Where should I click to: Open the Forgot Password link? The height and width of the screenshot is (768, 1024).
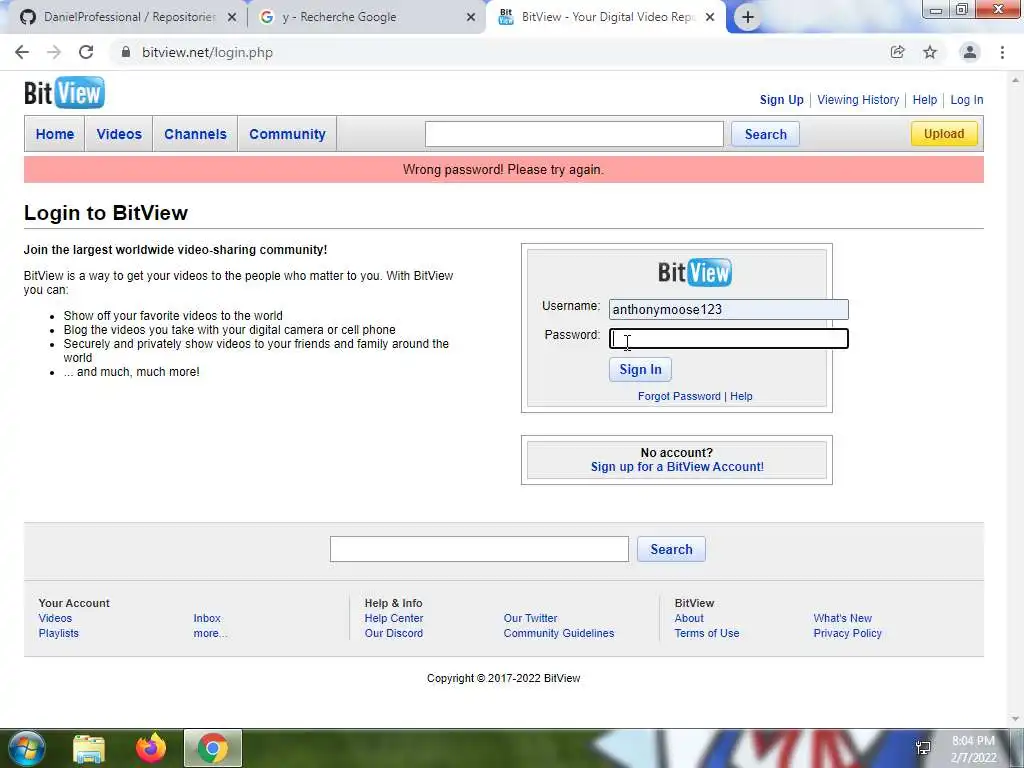[x=679, y=396]
